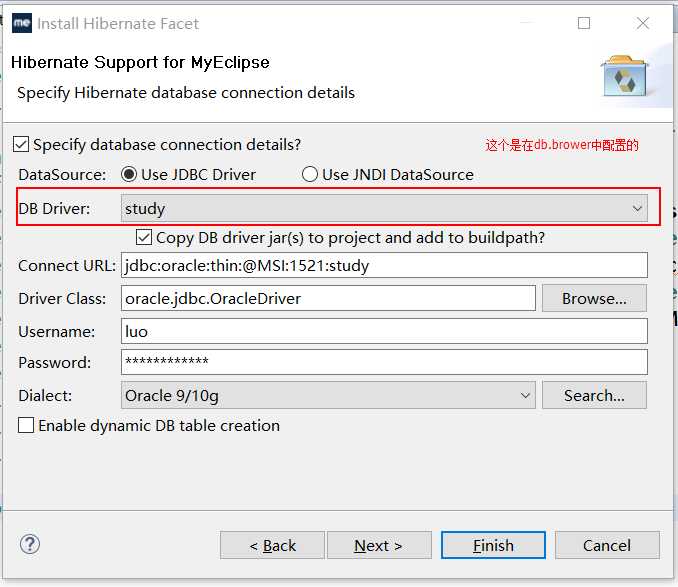This screenshot has width=678, height=587.
Task: Click the Connect URL input field
Action: [x=384, y=265]
